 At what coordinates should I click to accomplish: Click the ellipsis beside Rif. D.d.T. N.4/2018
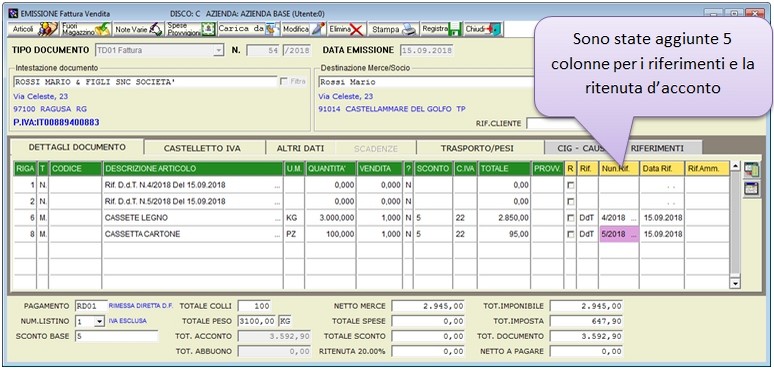point(278,186)
